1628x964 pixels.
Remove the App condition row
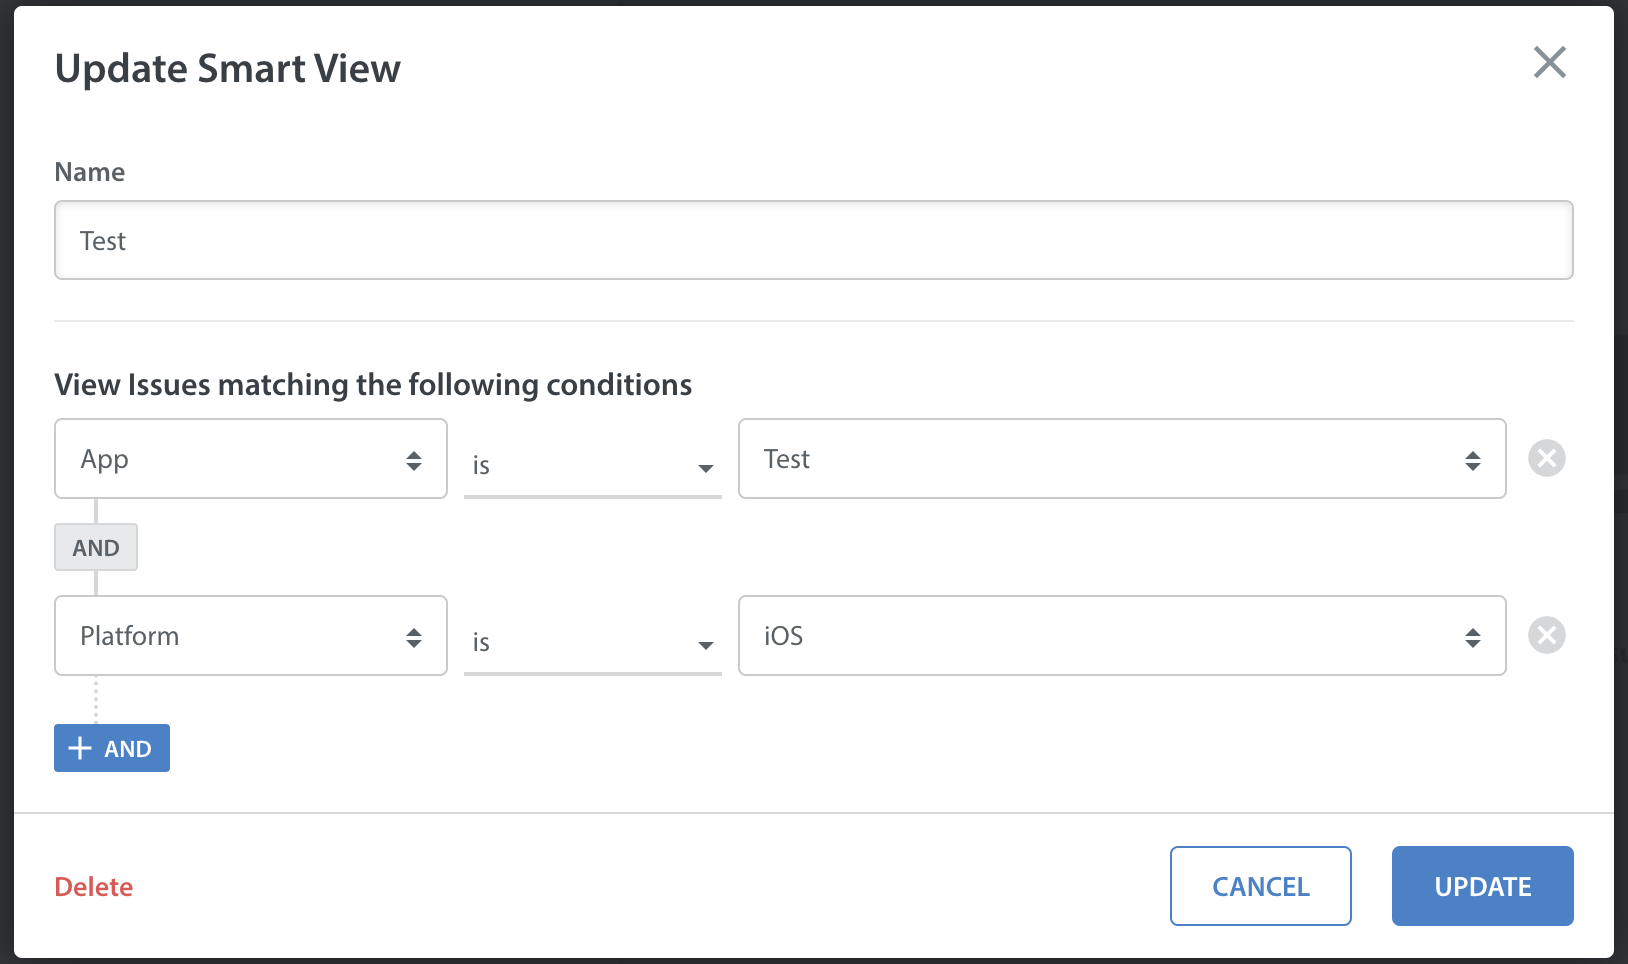coord(1546,458)
